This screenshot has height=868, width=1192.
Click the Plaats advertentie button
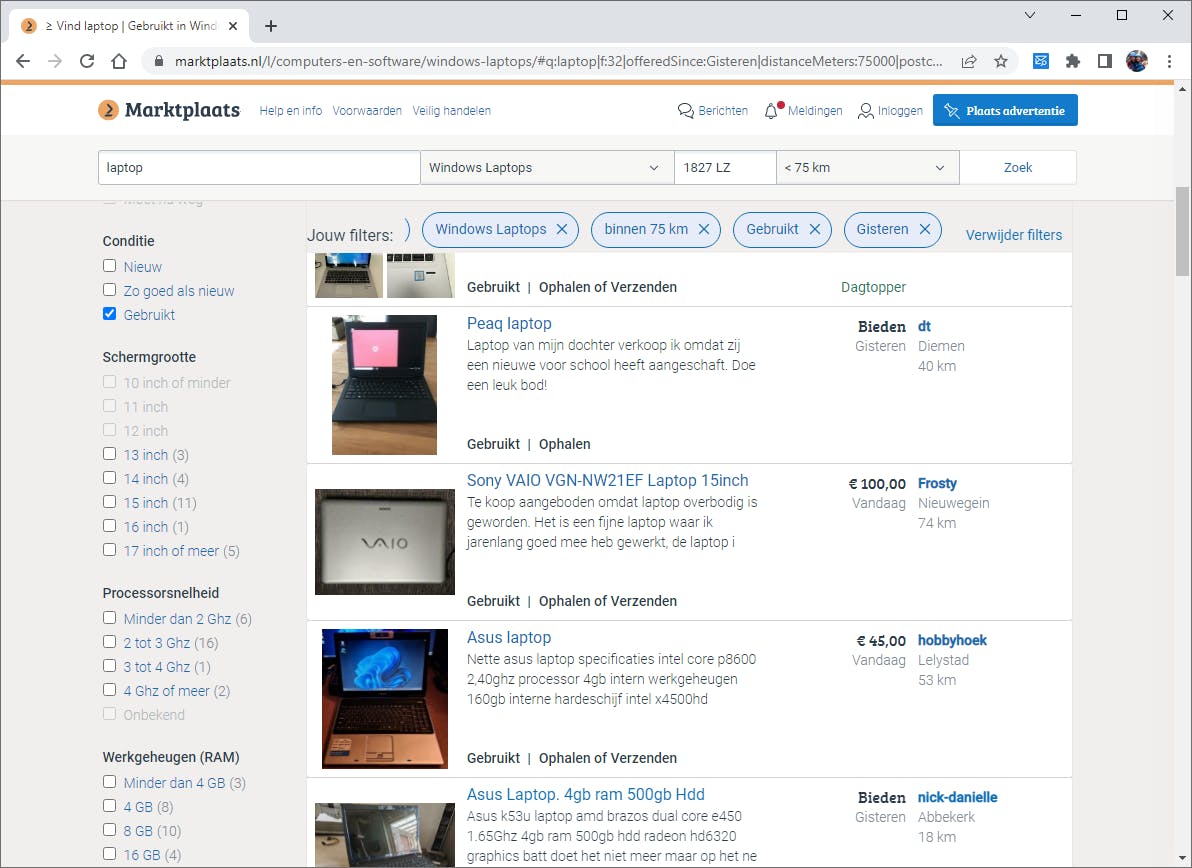pos(1005,110)
